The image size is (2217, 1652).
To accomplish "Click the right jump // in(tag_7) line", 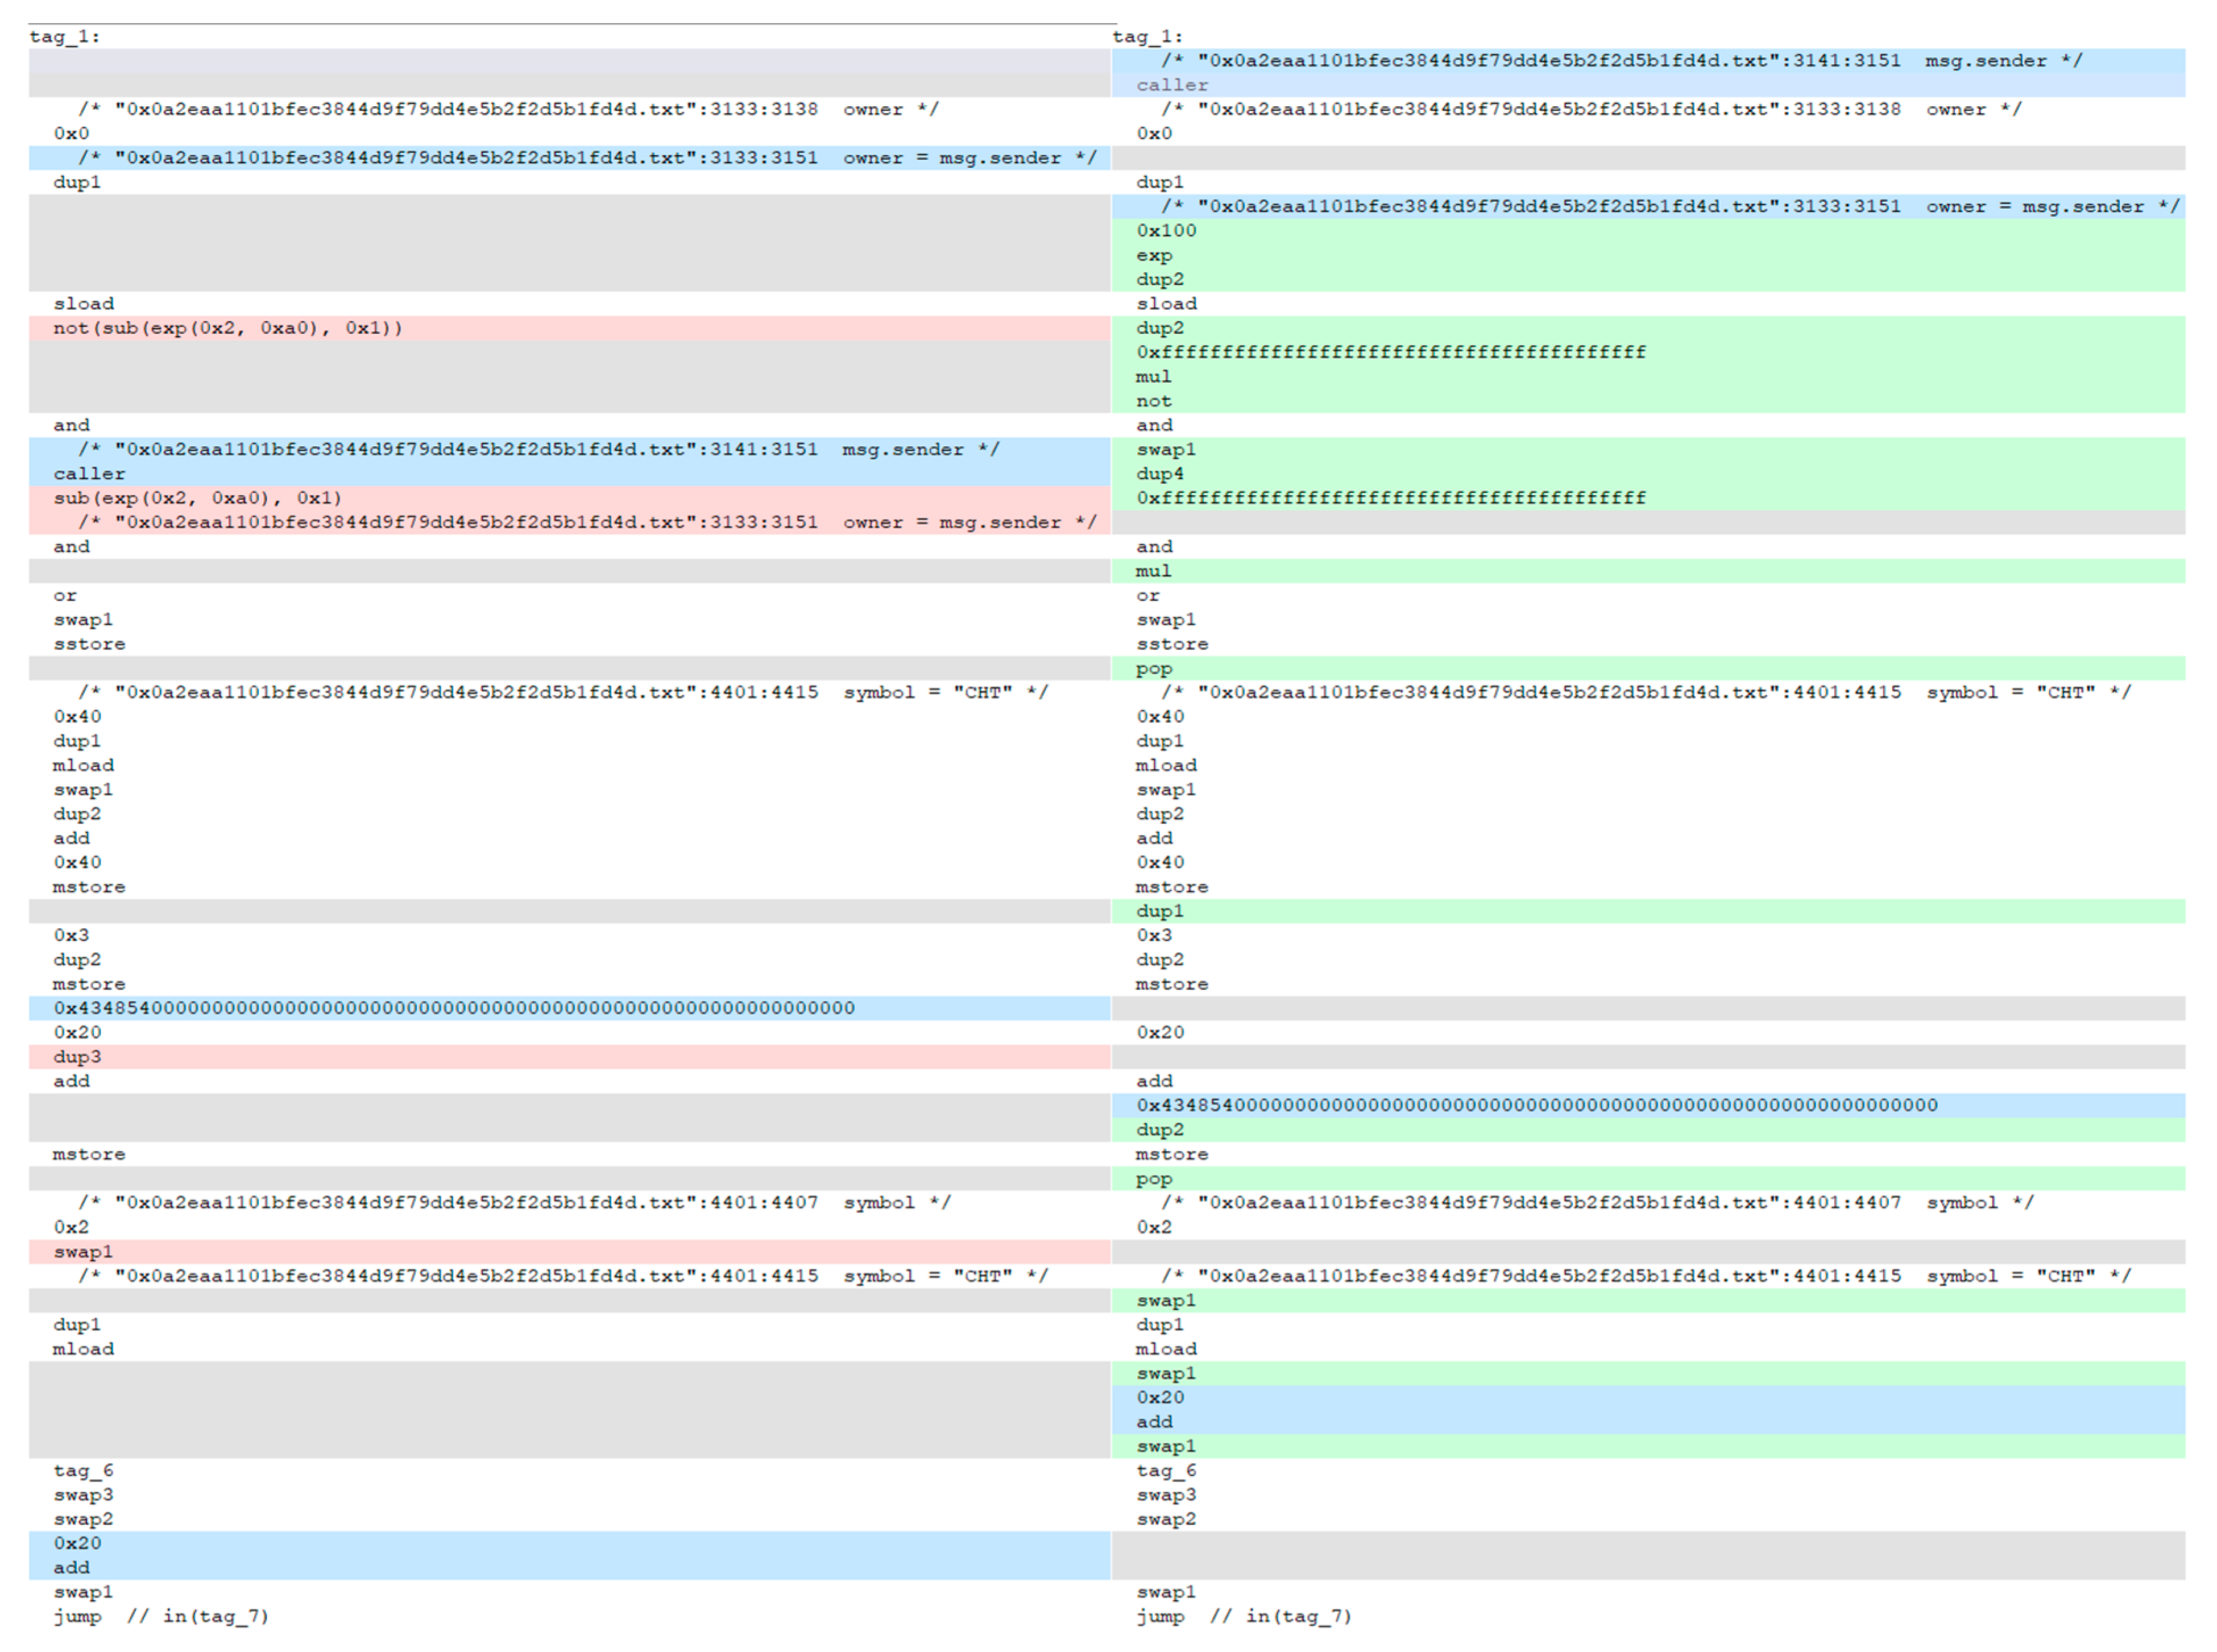I will [x=1243, y=1617].
